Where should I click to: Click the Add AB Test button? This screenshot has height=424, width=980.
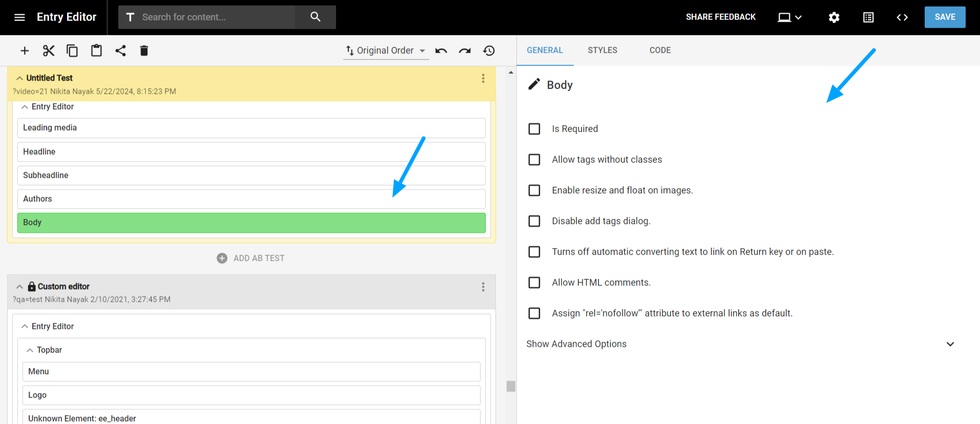250,258
